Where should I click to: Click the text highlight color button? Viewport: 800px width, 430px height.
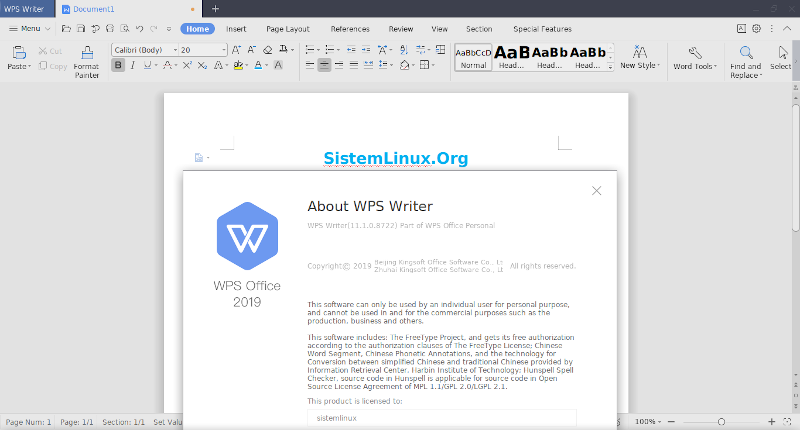coord(238,65)
